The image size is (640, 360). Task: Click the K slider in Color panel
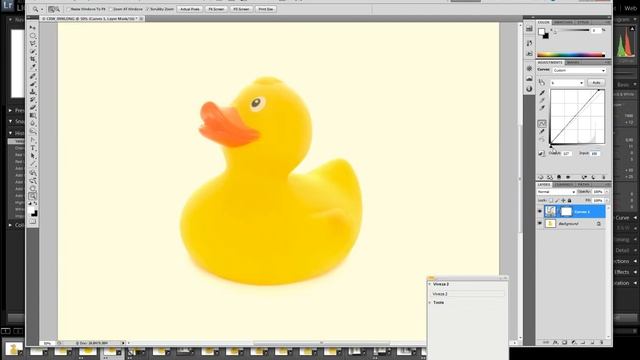coord(571,31)
